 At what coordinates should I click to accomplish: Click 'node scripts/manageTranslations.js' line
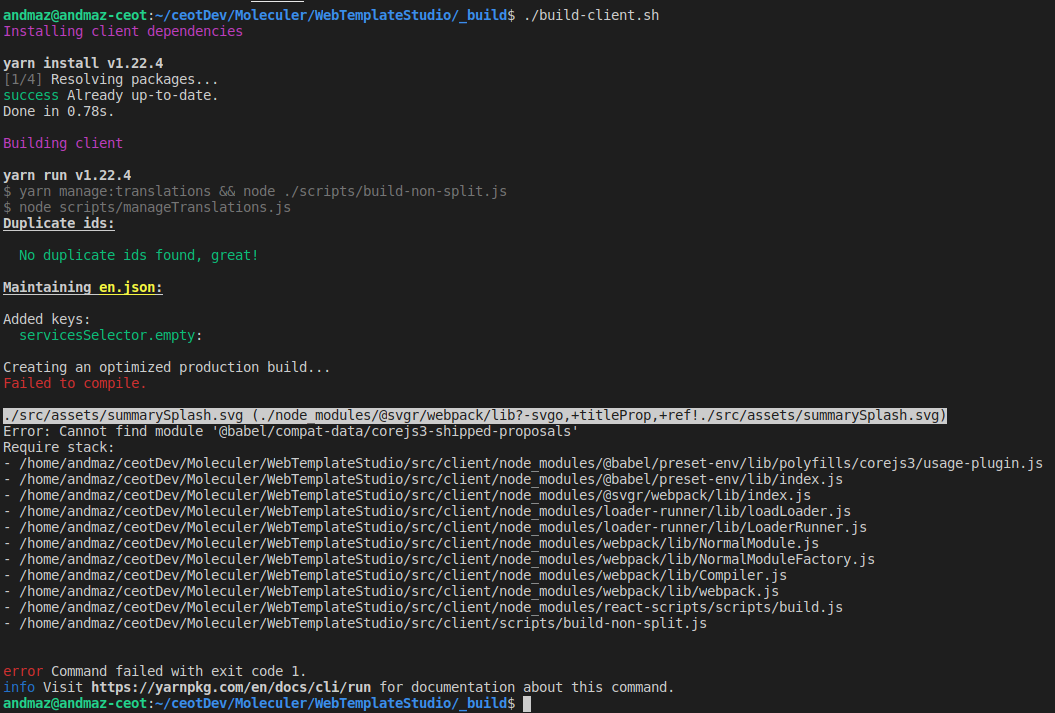147,208
